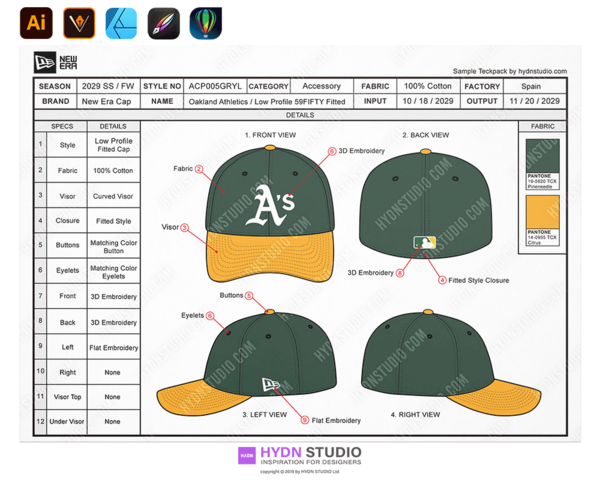Click 'Curved Visor' detail cell
This screenshot has height=480, width=600.
pyautogui.click(x=113, y=196)
